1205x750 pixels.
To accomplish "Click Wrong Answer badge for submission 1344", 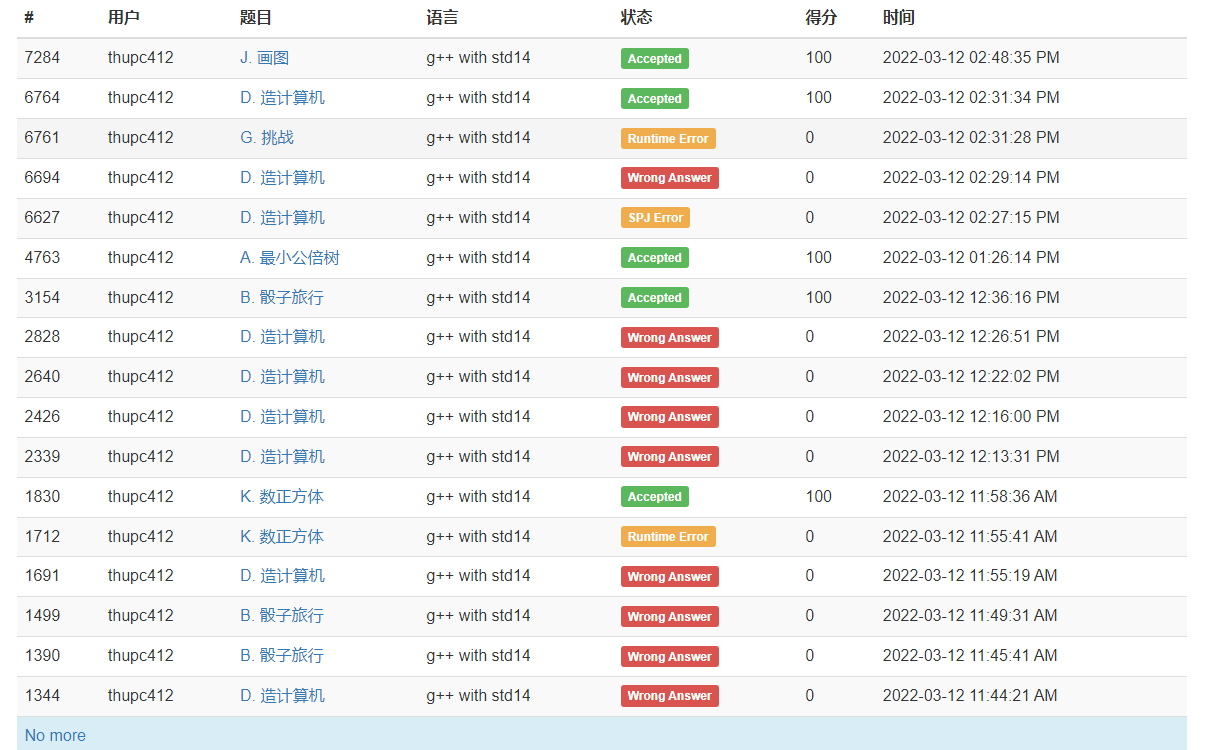I will click(669, 696).
